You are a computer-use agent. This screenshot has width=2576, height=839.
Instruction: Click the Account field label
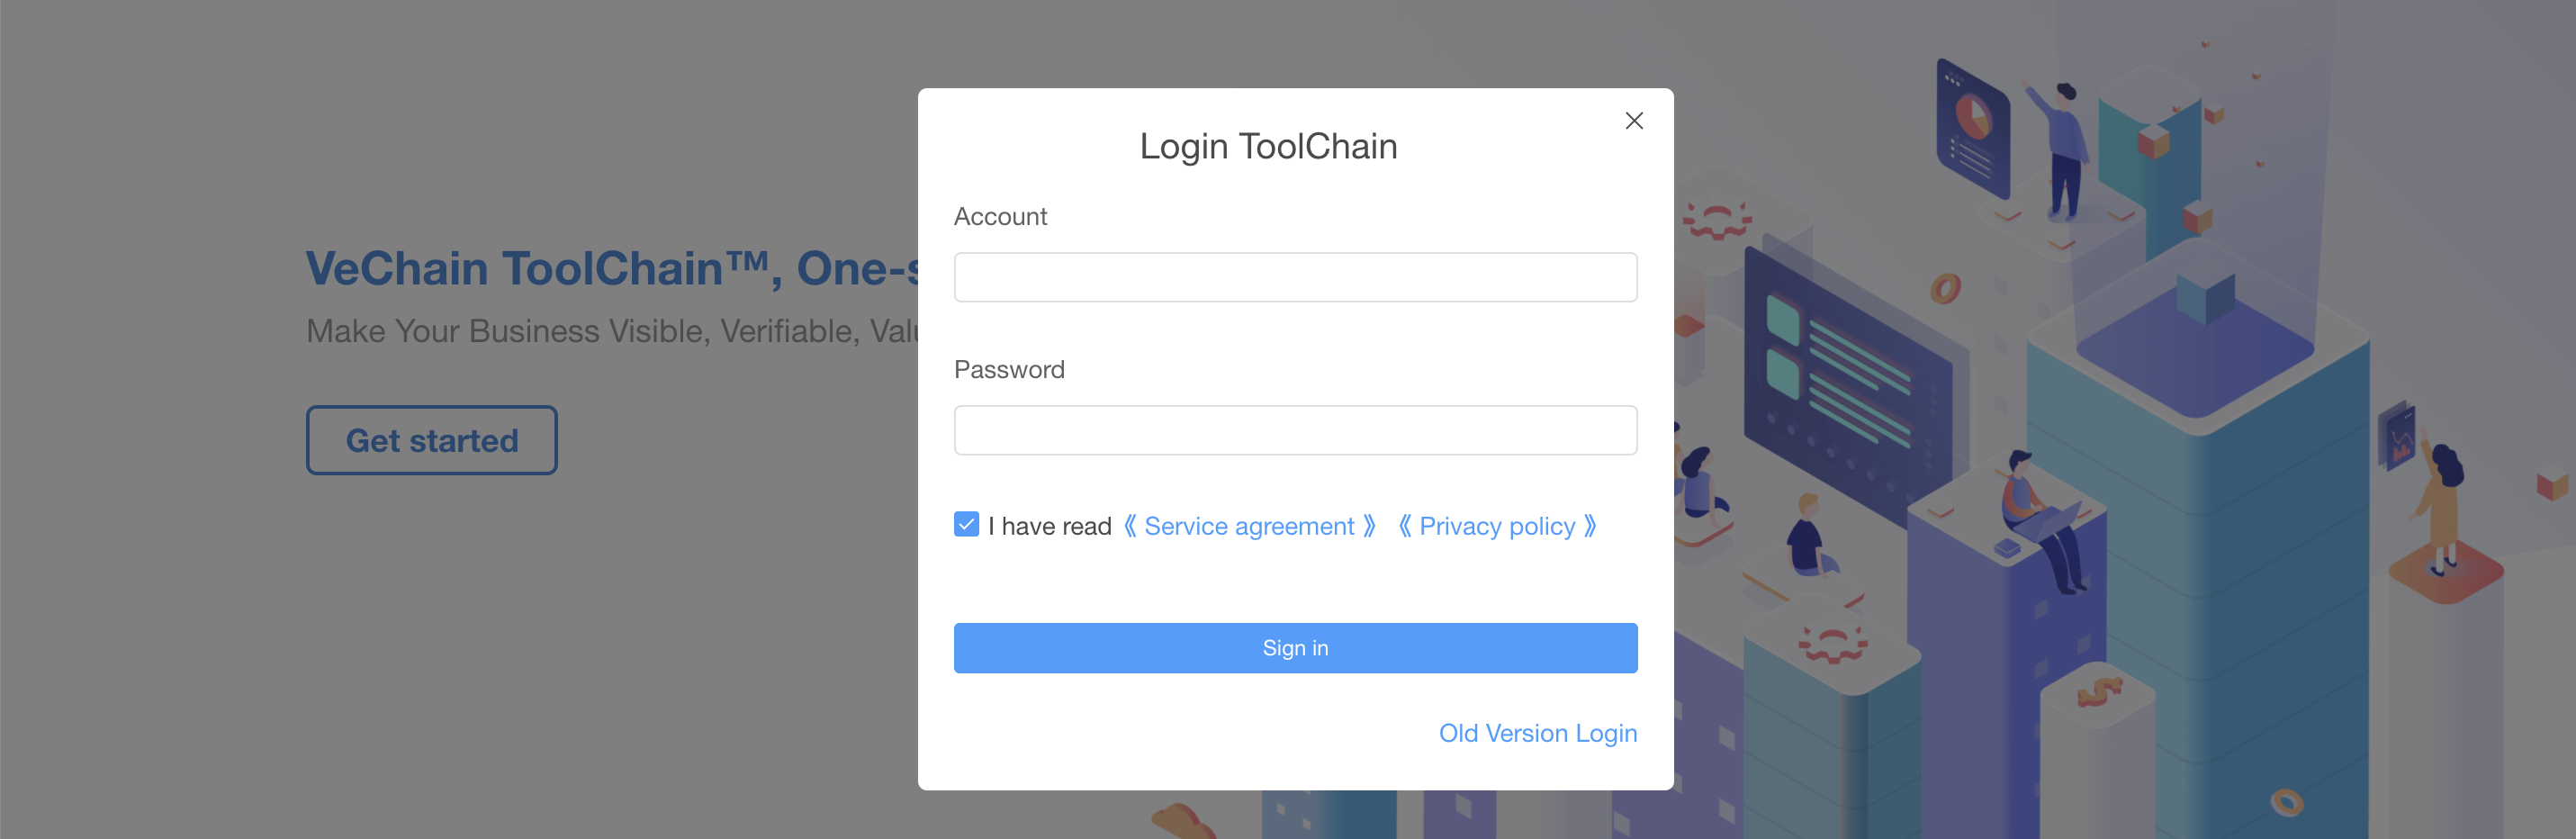click(1000, 217)
